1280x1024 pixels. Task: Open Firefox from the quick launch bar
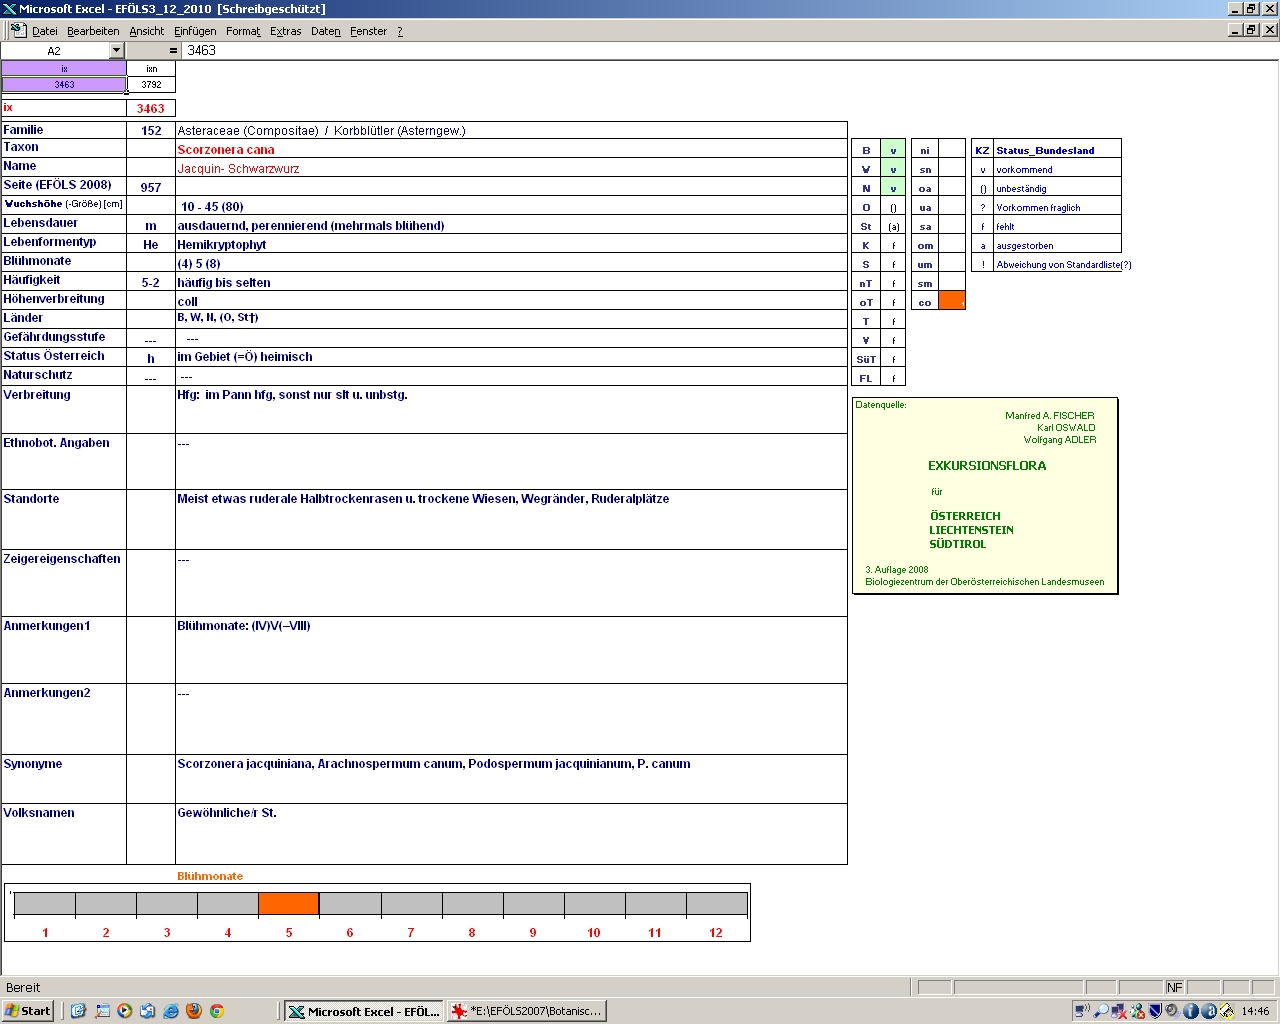point(194,1011)
